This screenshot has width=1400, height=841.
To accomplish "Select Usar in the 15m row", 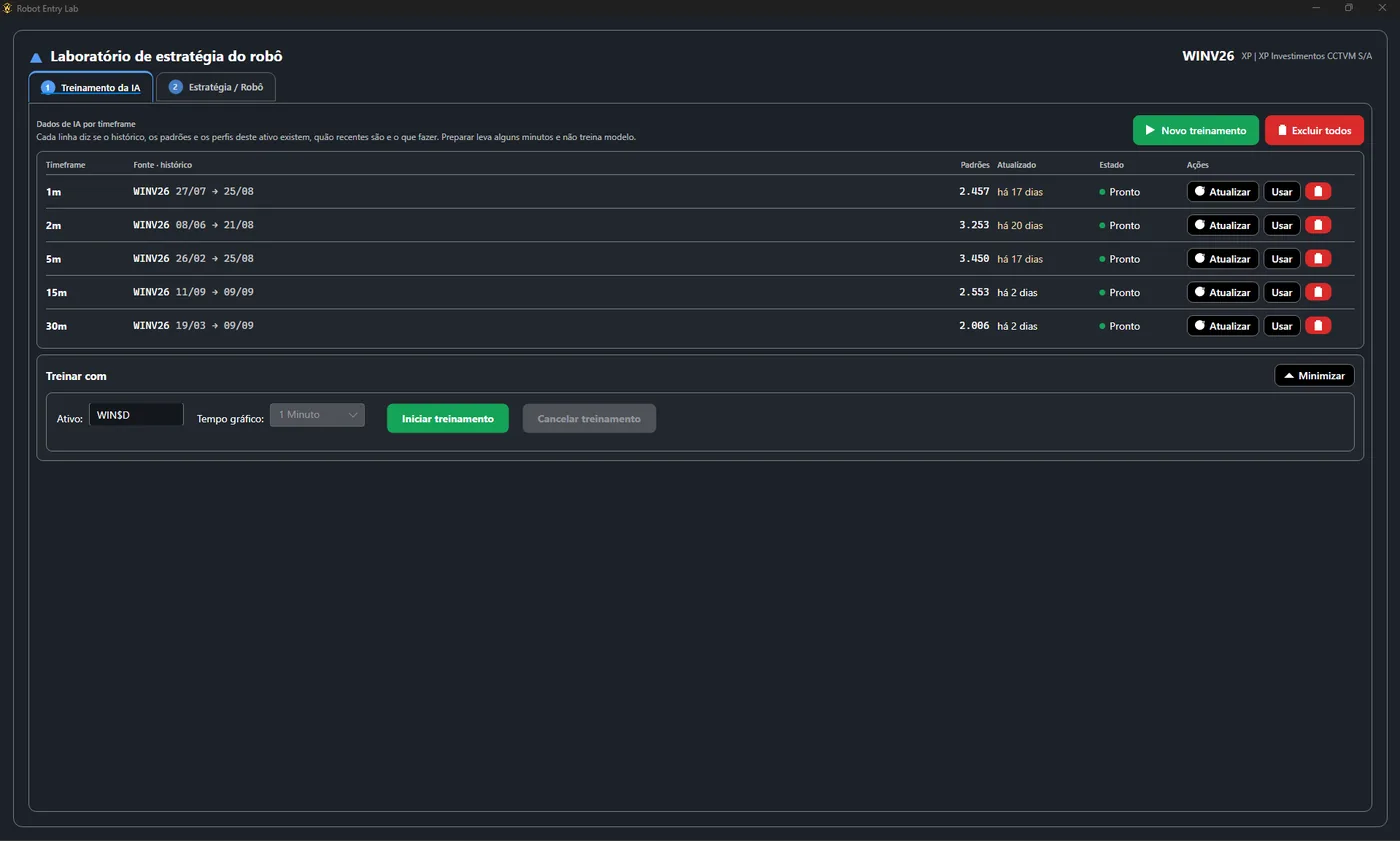I will [x=1282, y=292].
